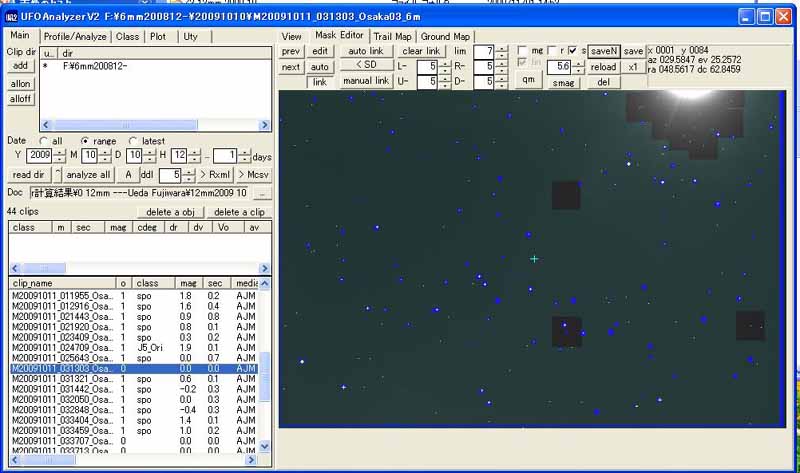Click the qm button
800x473 pixels.
point(530,81)
